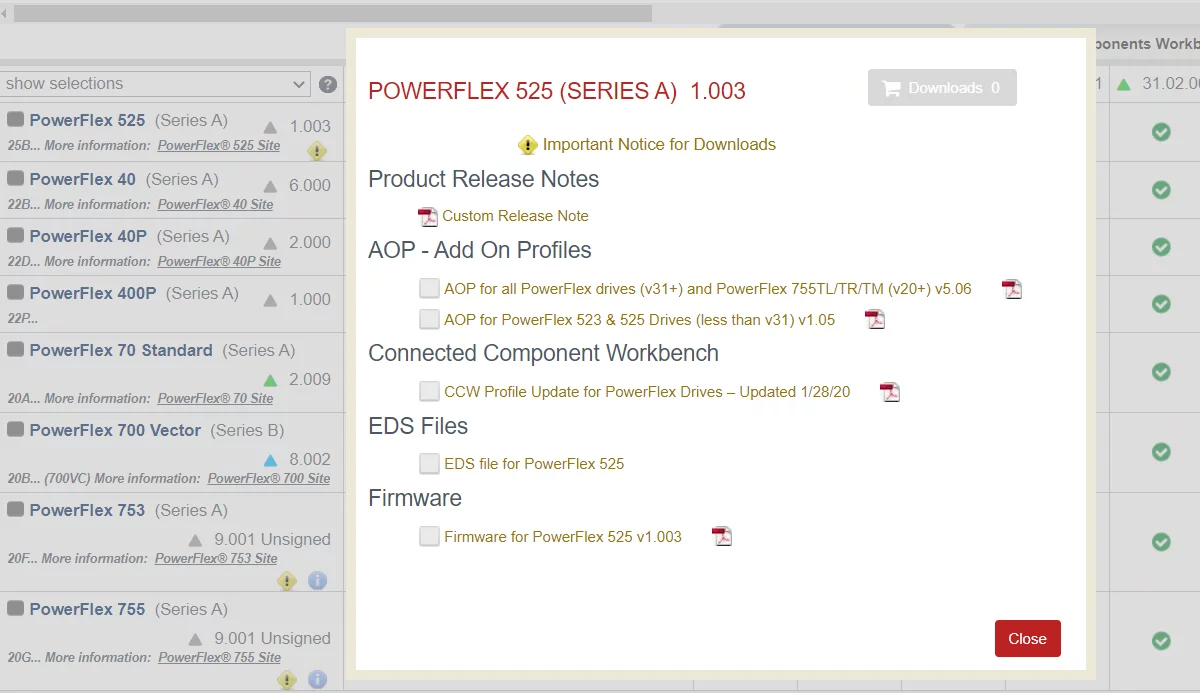The width and height of the screenshot is (1200, 693).
Task: Check AOP for PowerFlex 523 & 525 v1.05
Action: 429,319
